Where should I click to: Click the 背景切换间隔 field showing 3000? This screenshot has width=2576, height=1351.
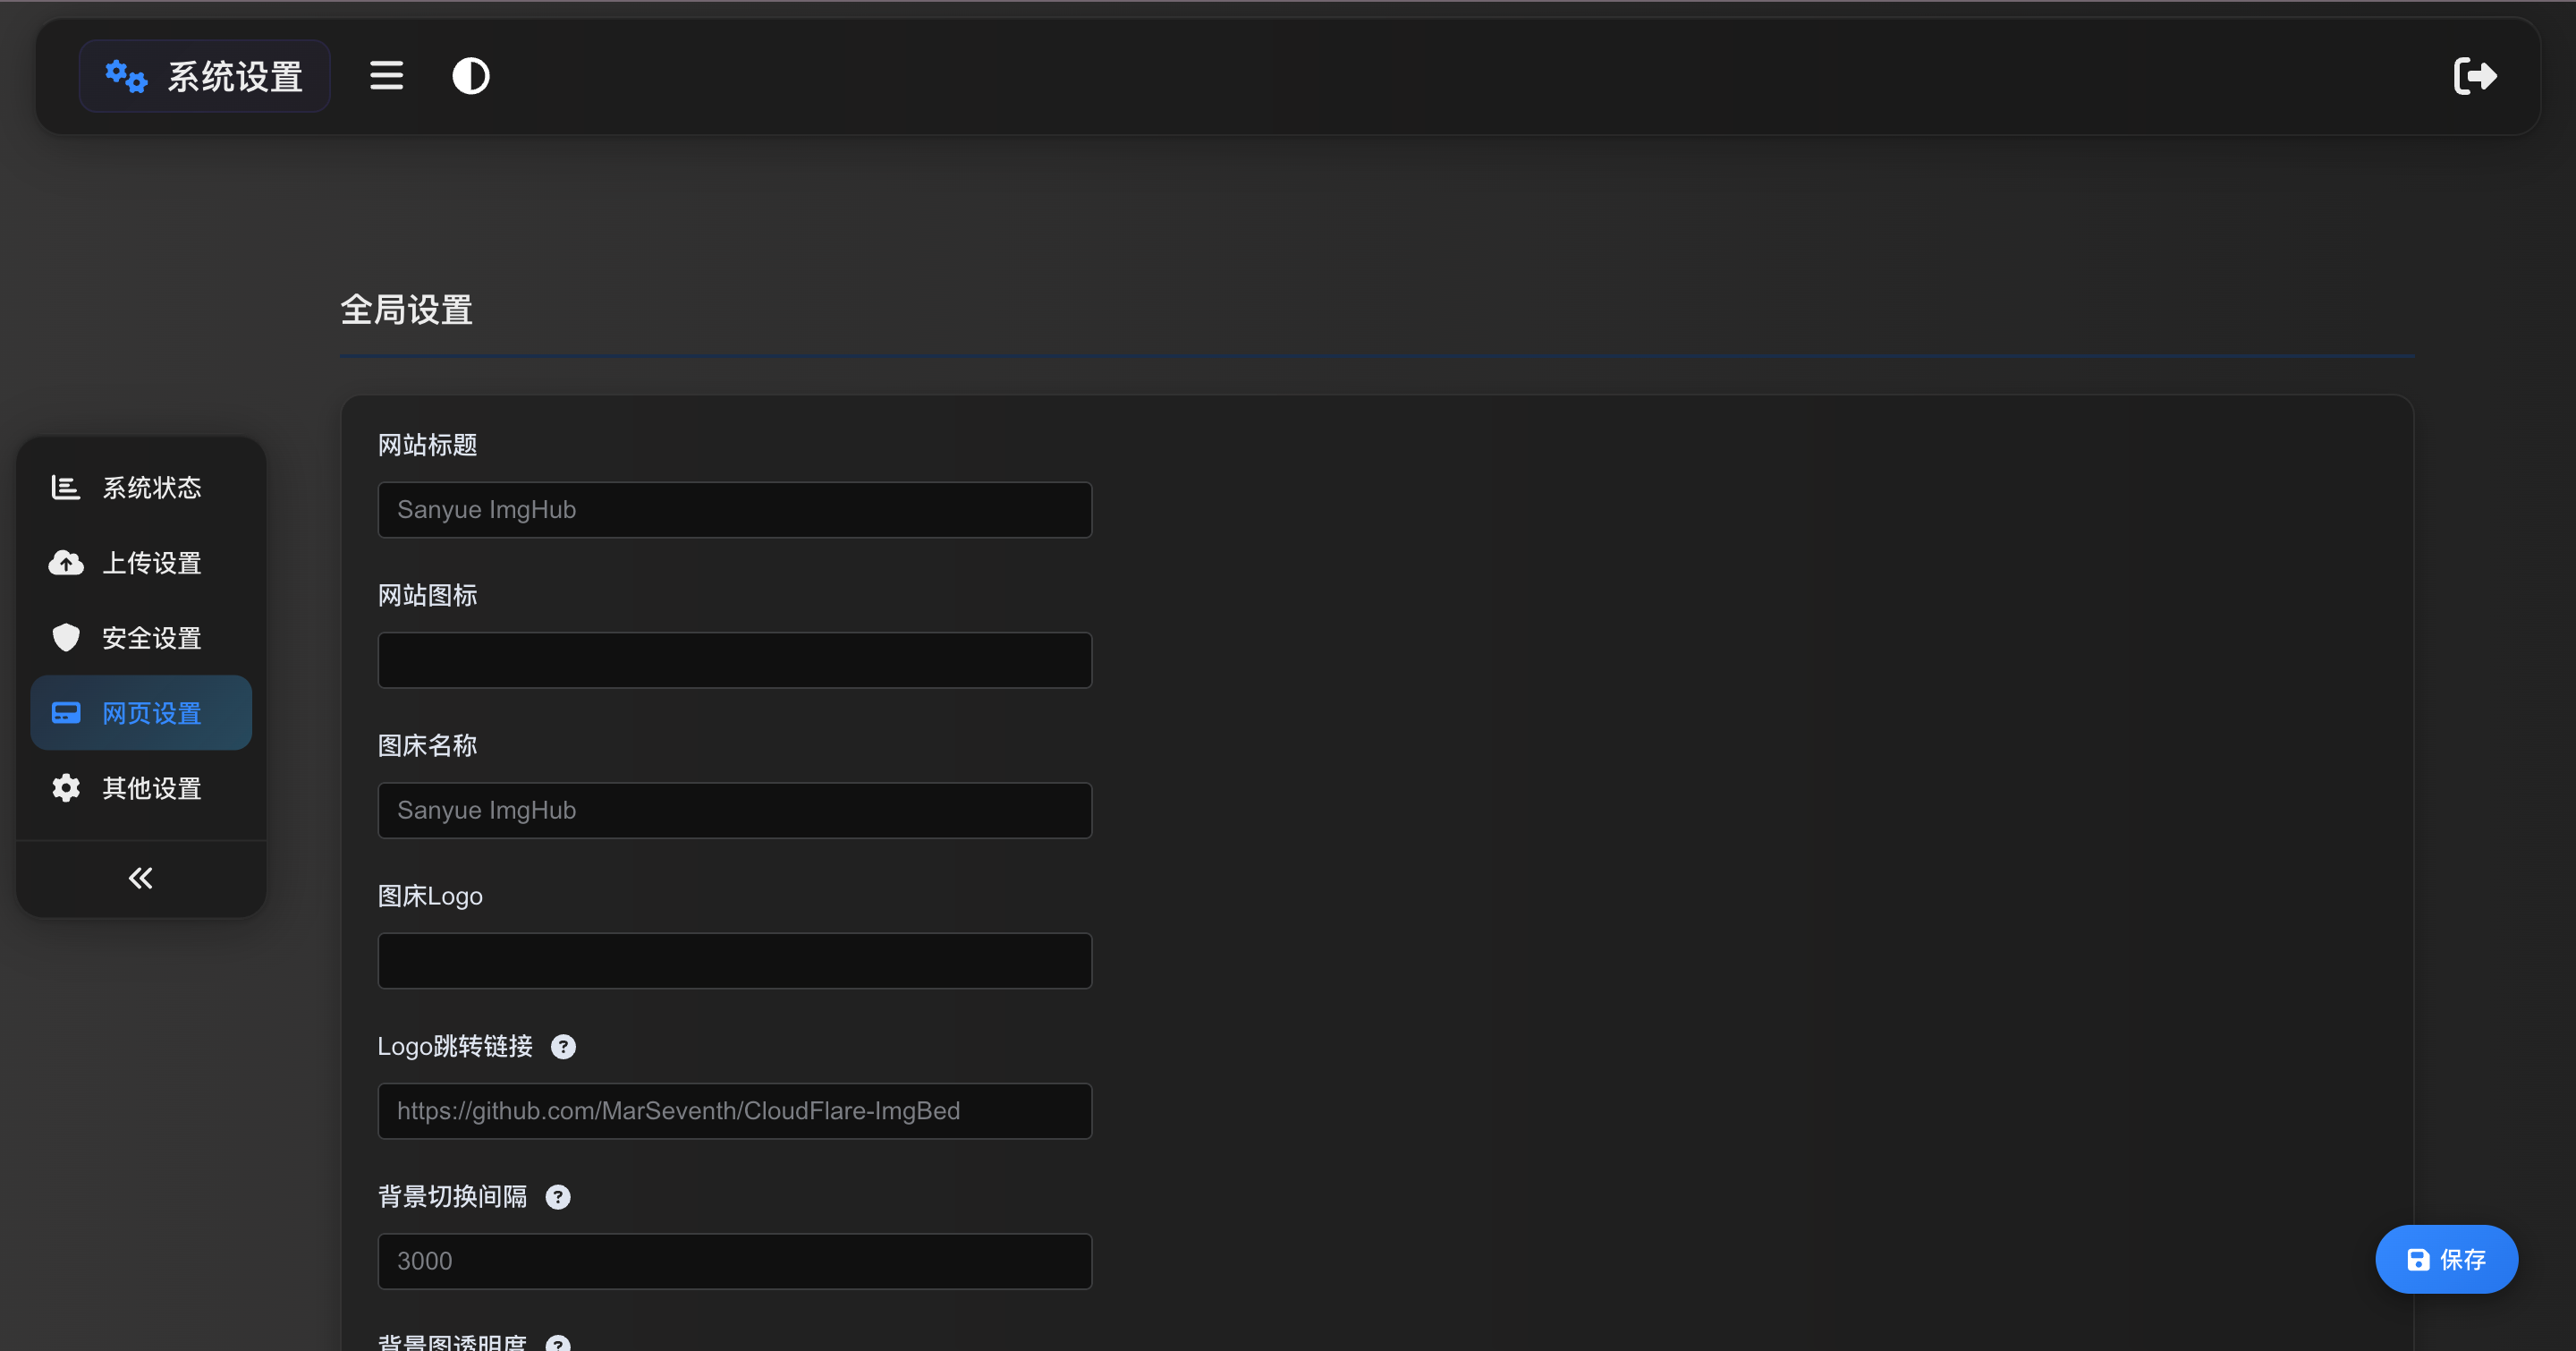[734, 1261]
